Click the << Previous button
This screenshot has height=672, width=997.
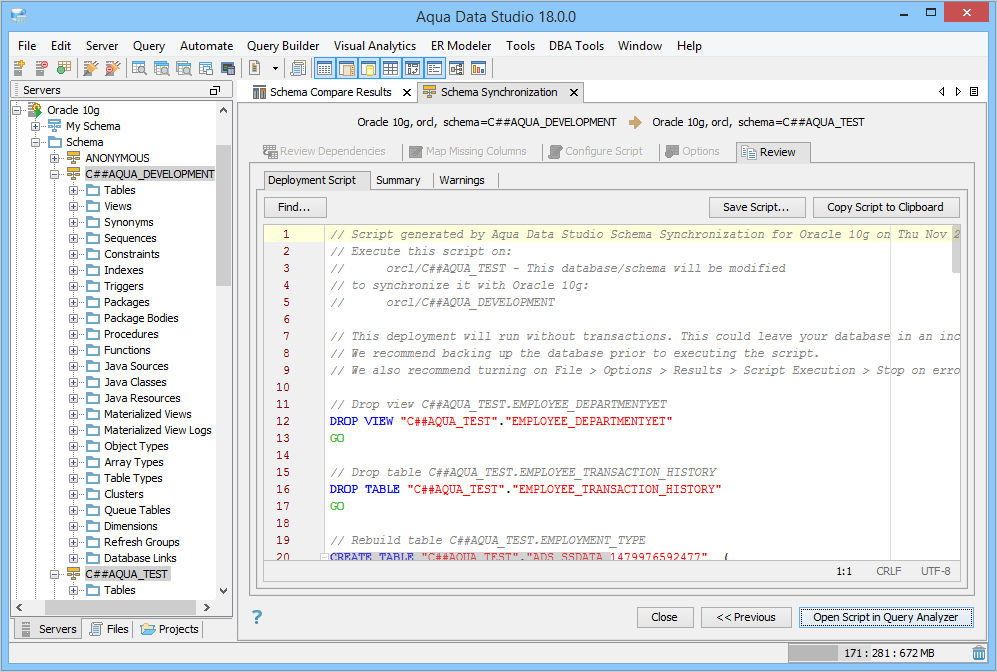click(x=746, y=617)
